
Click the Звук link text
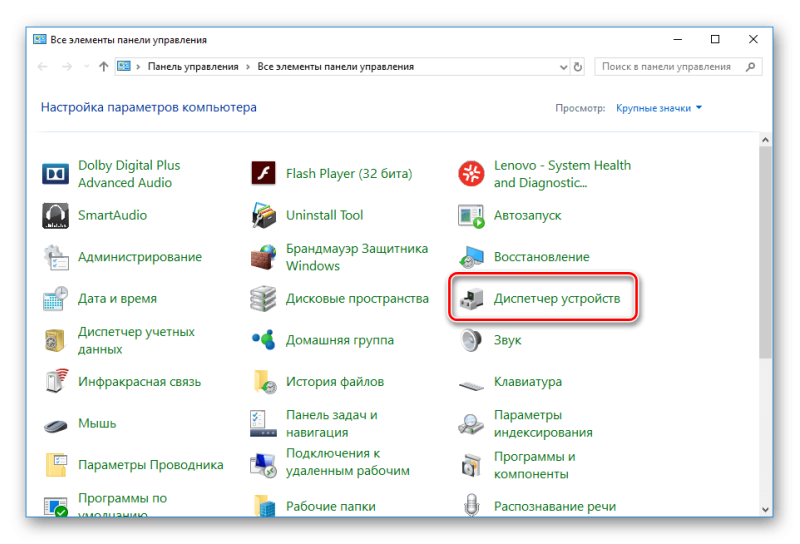click(x=507, y=340)
